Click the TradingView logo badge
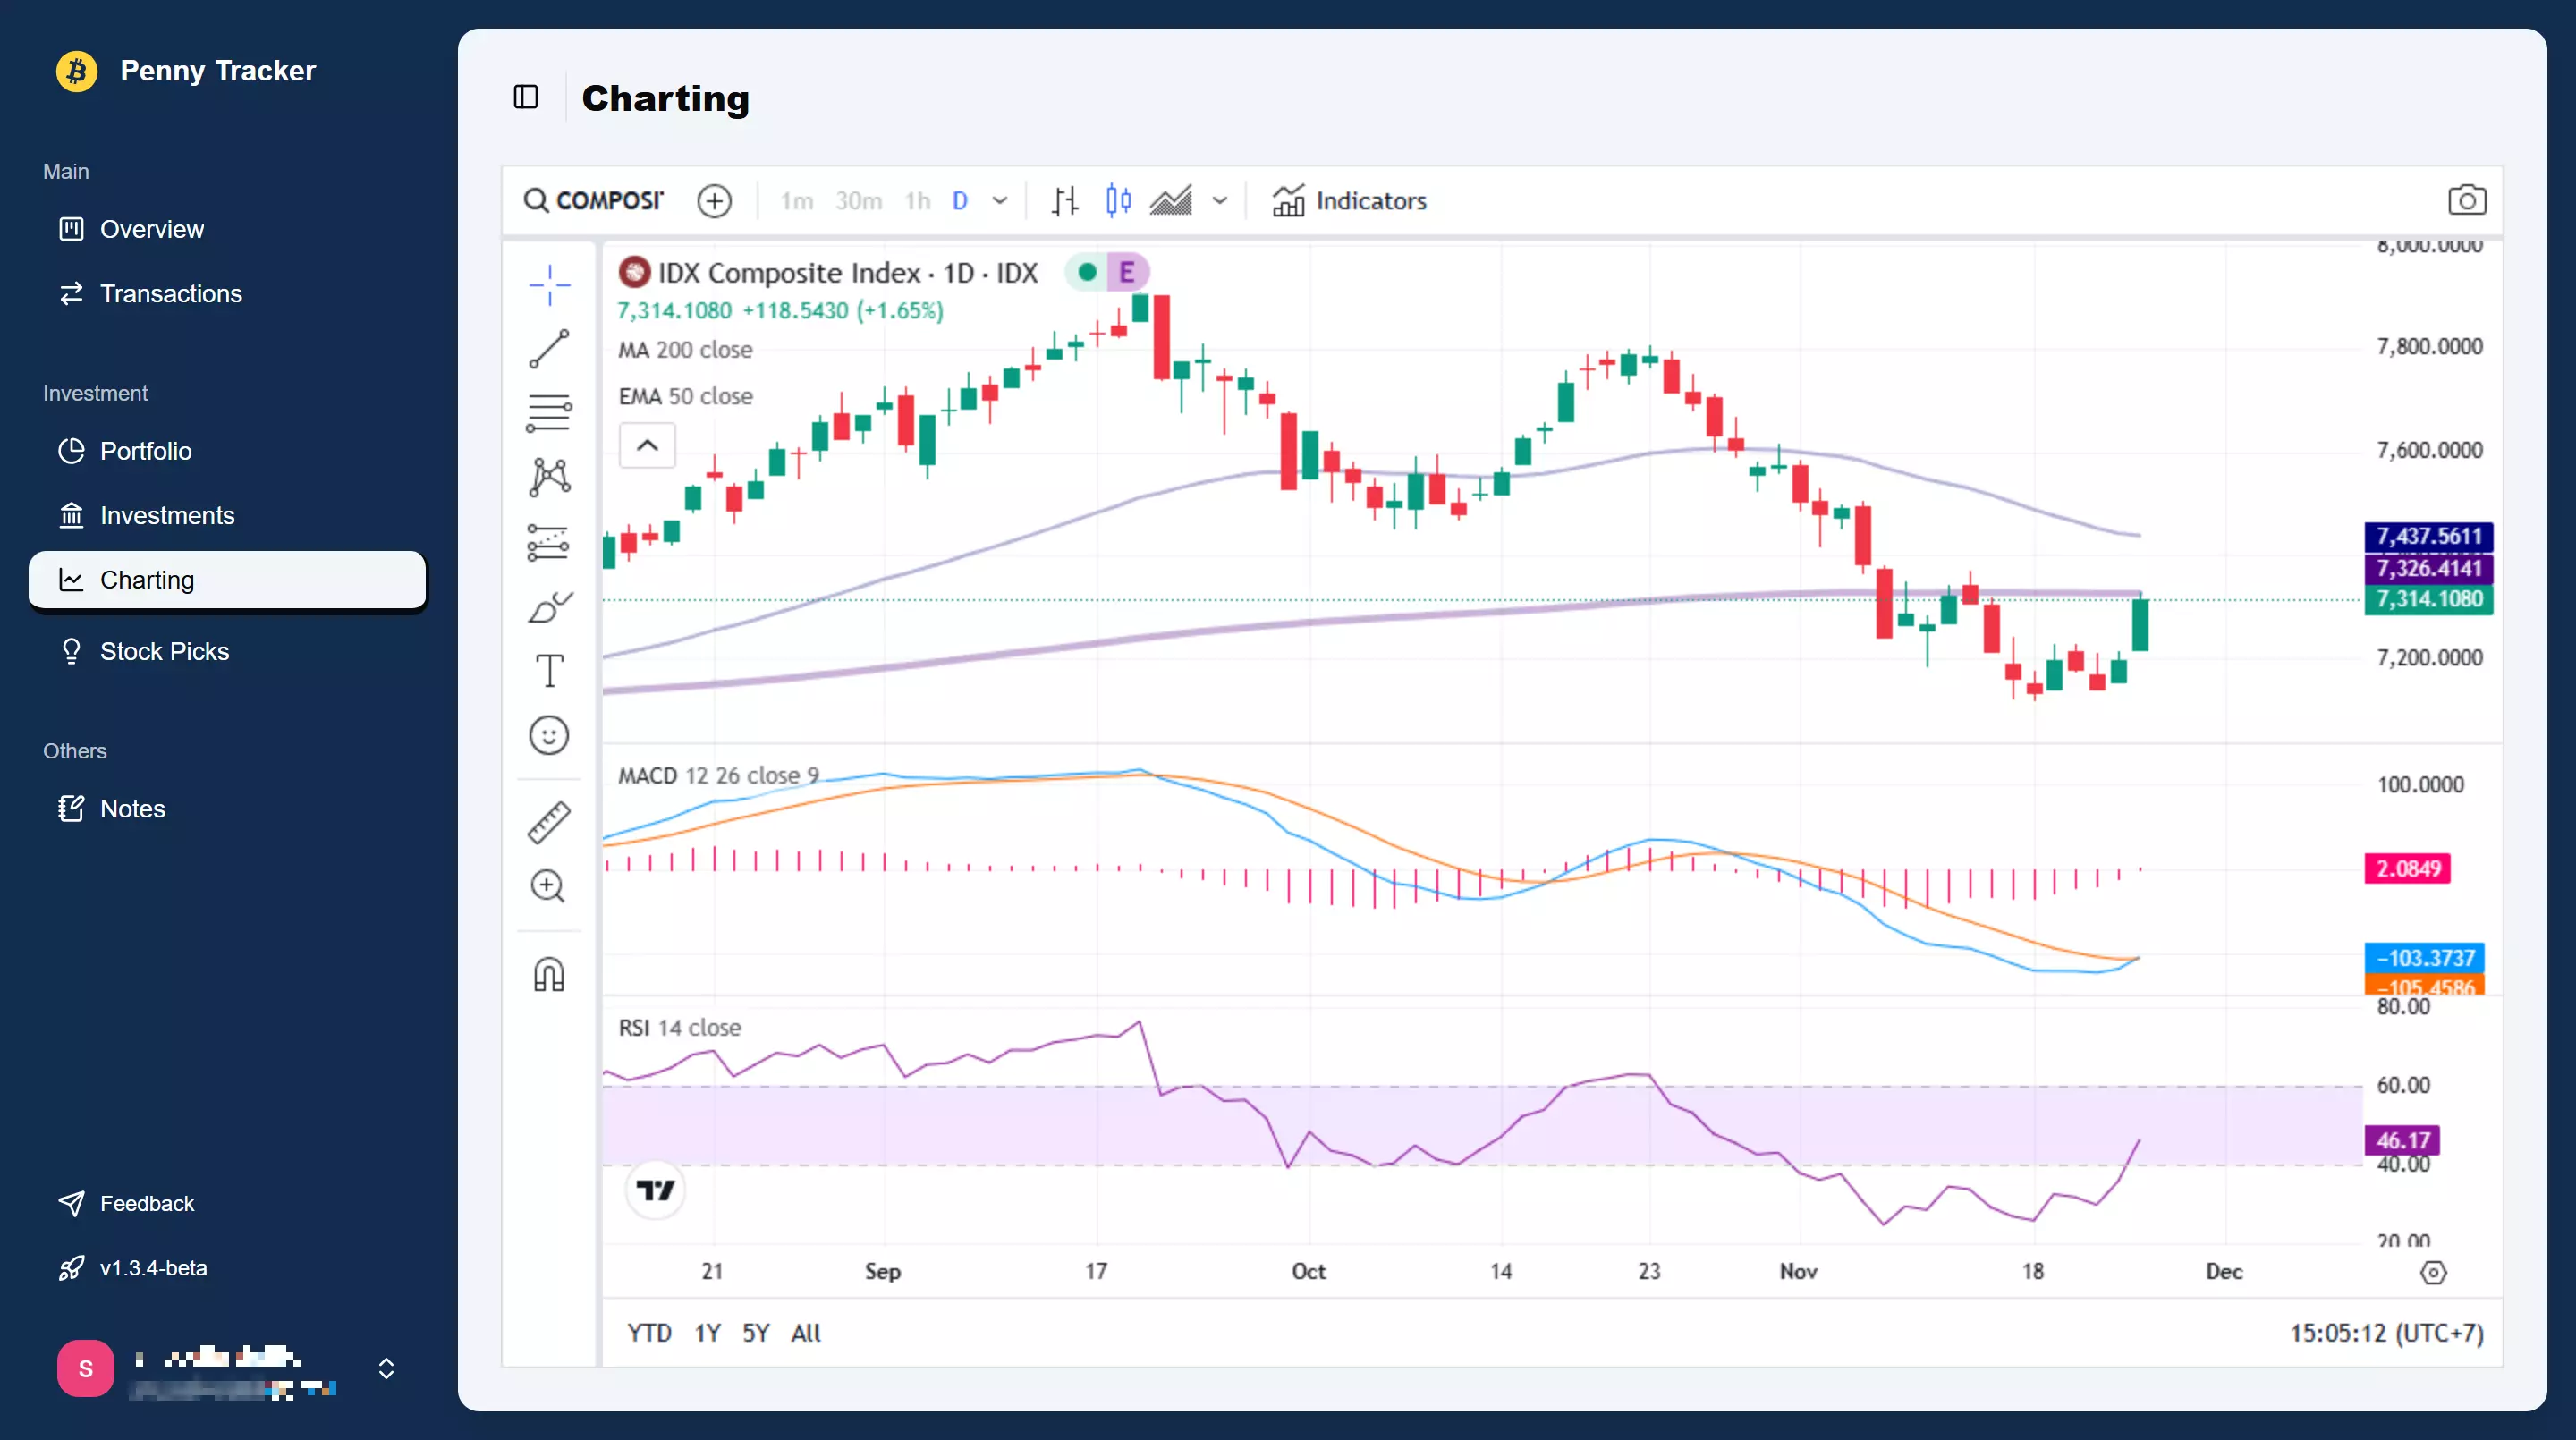 click(656, 1190)
